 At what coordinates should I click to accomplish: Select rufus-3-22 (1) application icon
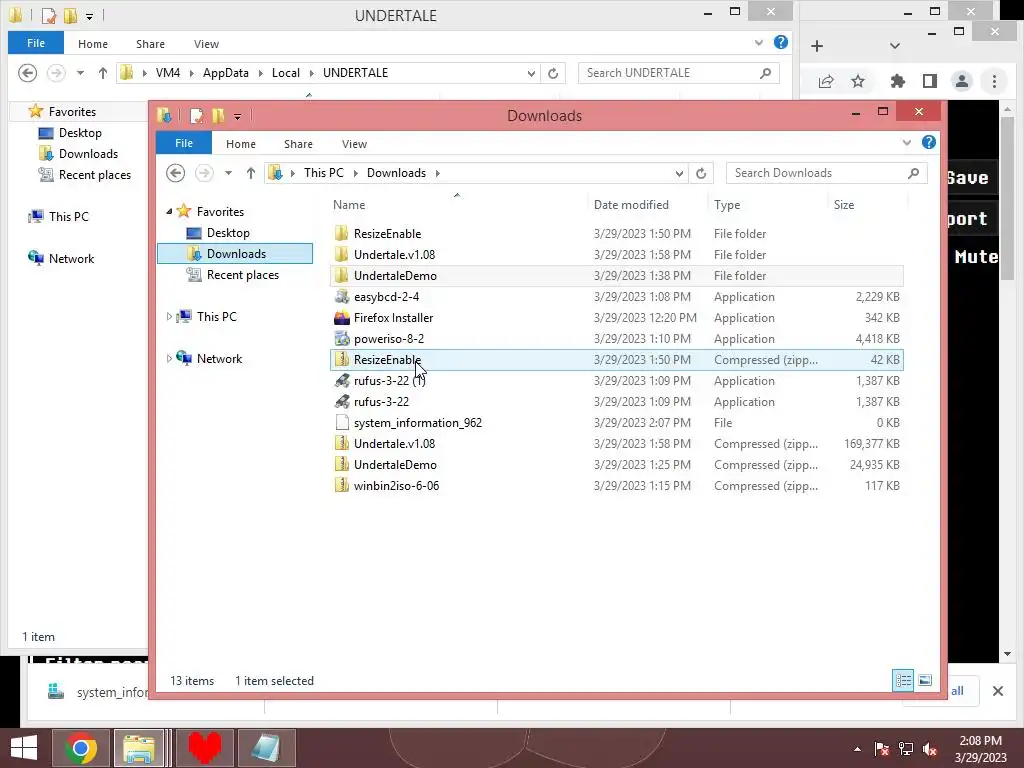tap(341, 381)
